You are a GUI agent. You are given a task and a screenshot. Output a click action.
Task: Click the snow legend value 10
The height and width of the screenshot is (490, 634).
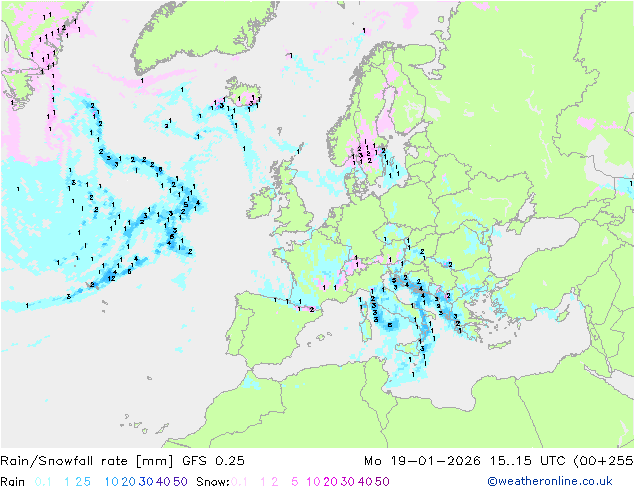(x=313, y=482)
